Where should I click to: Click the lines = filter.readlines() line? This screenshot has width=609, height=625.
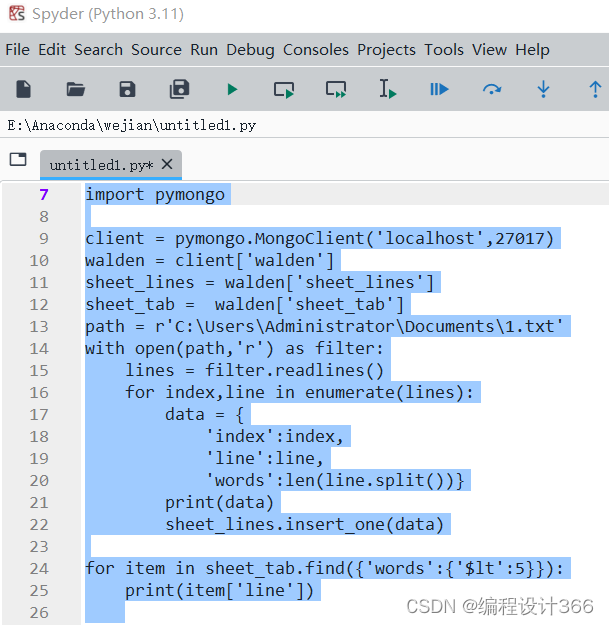pyautogui.click(x=254, y=370)
